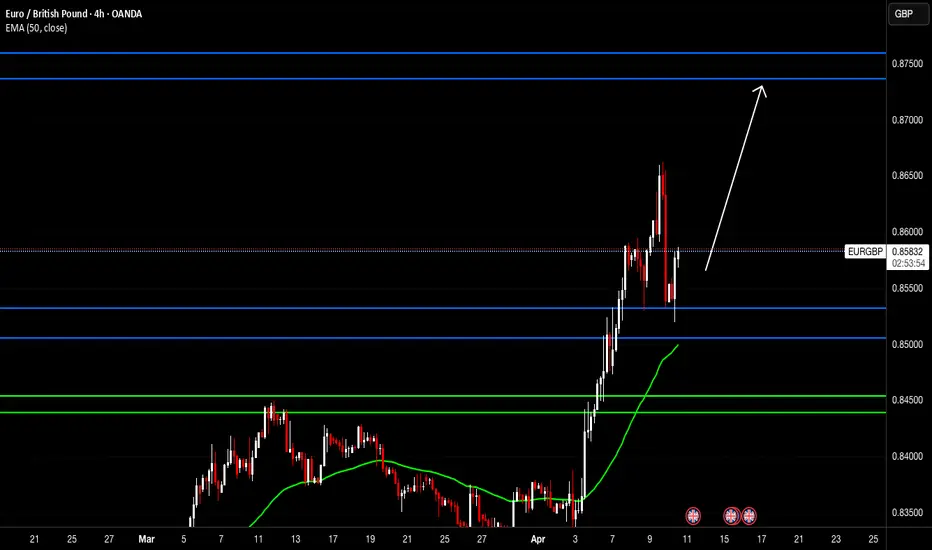The image size is (932, 550).
Task: Click the first UK flag economic event icon
Action: 692,516
